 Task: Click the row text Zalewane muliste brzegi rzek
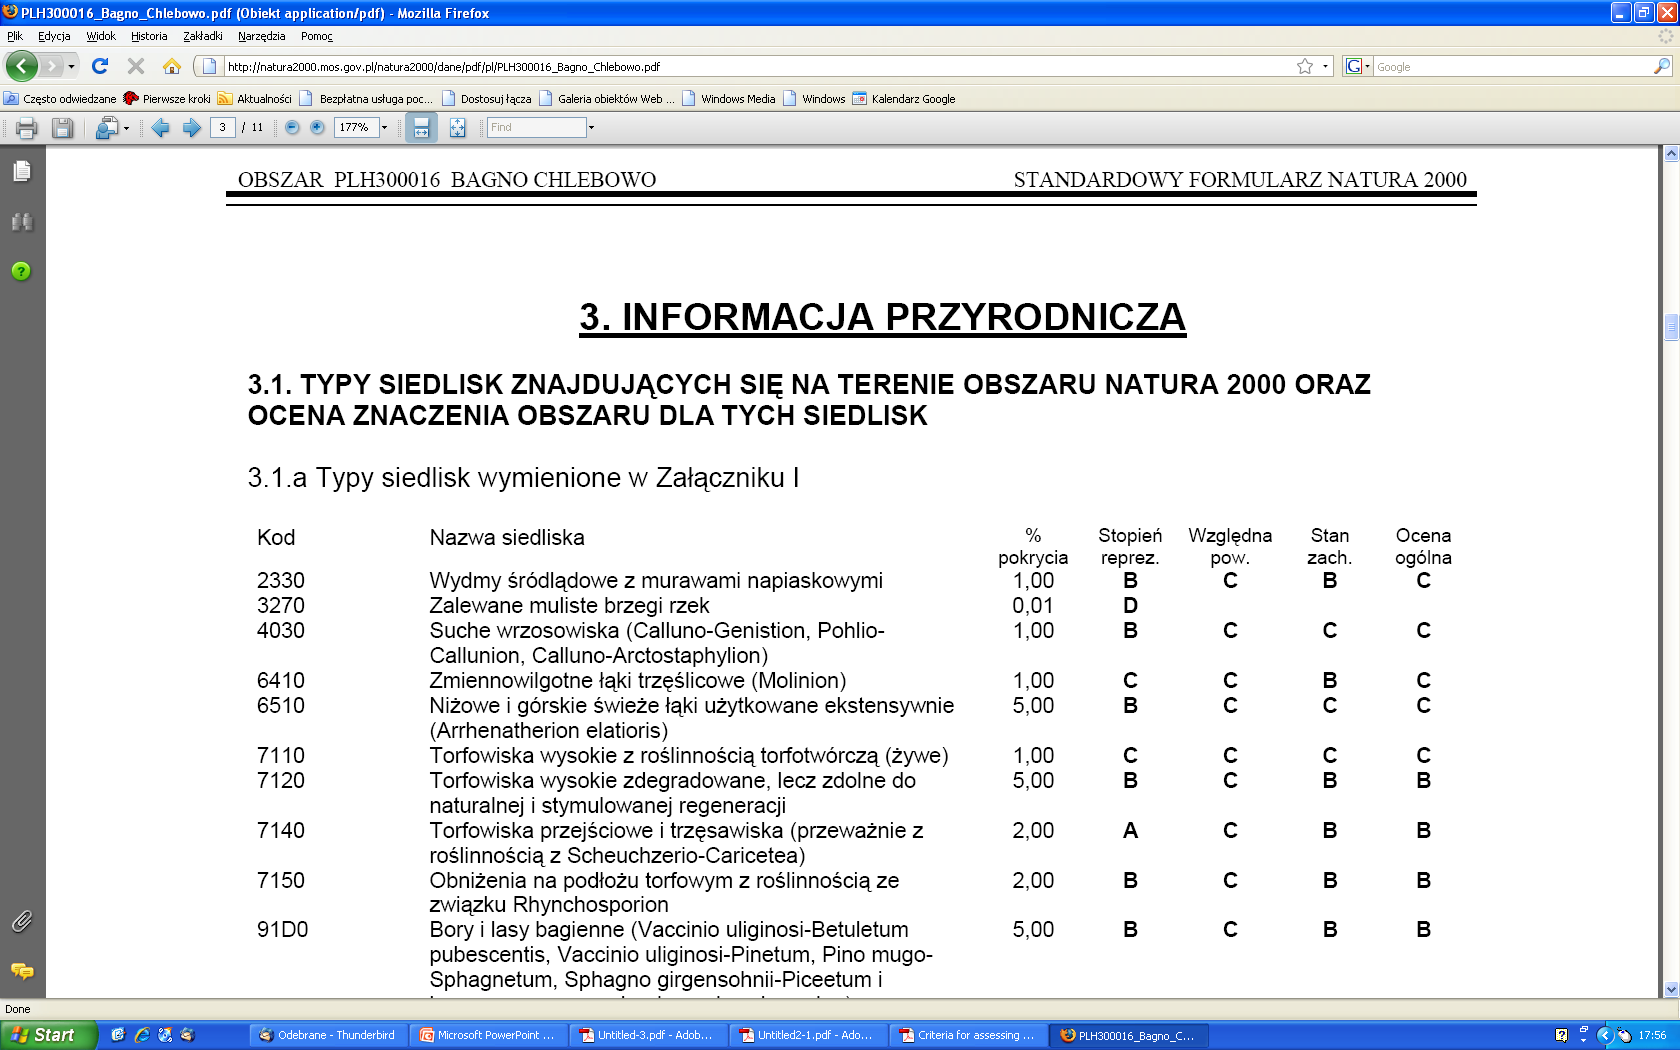[569, 605]
